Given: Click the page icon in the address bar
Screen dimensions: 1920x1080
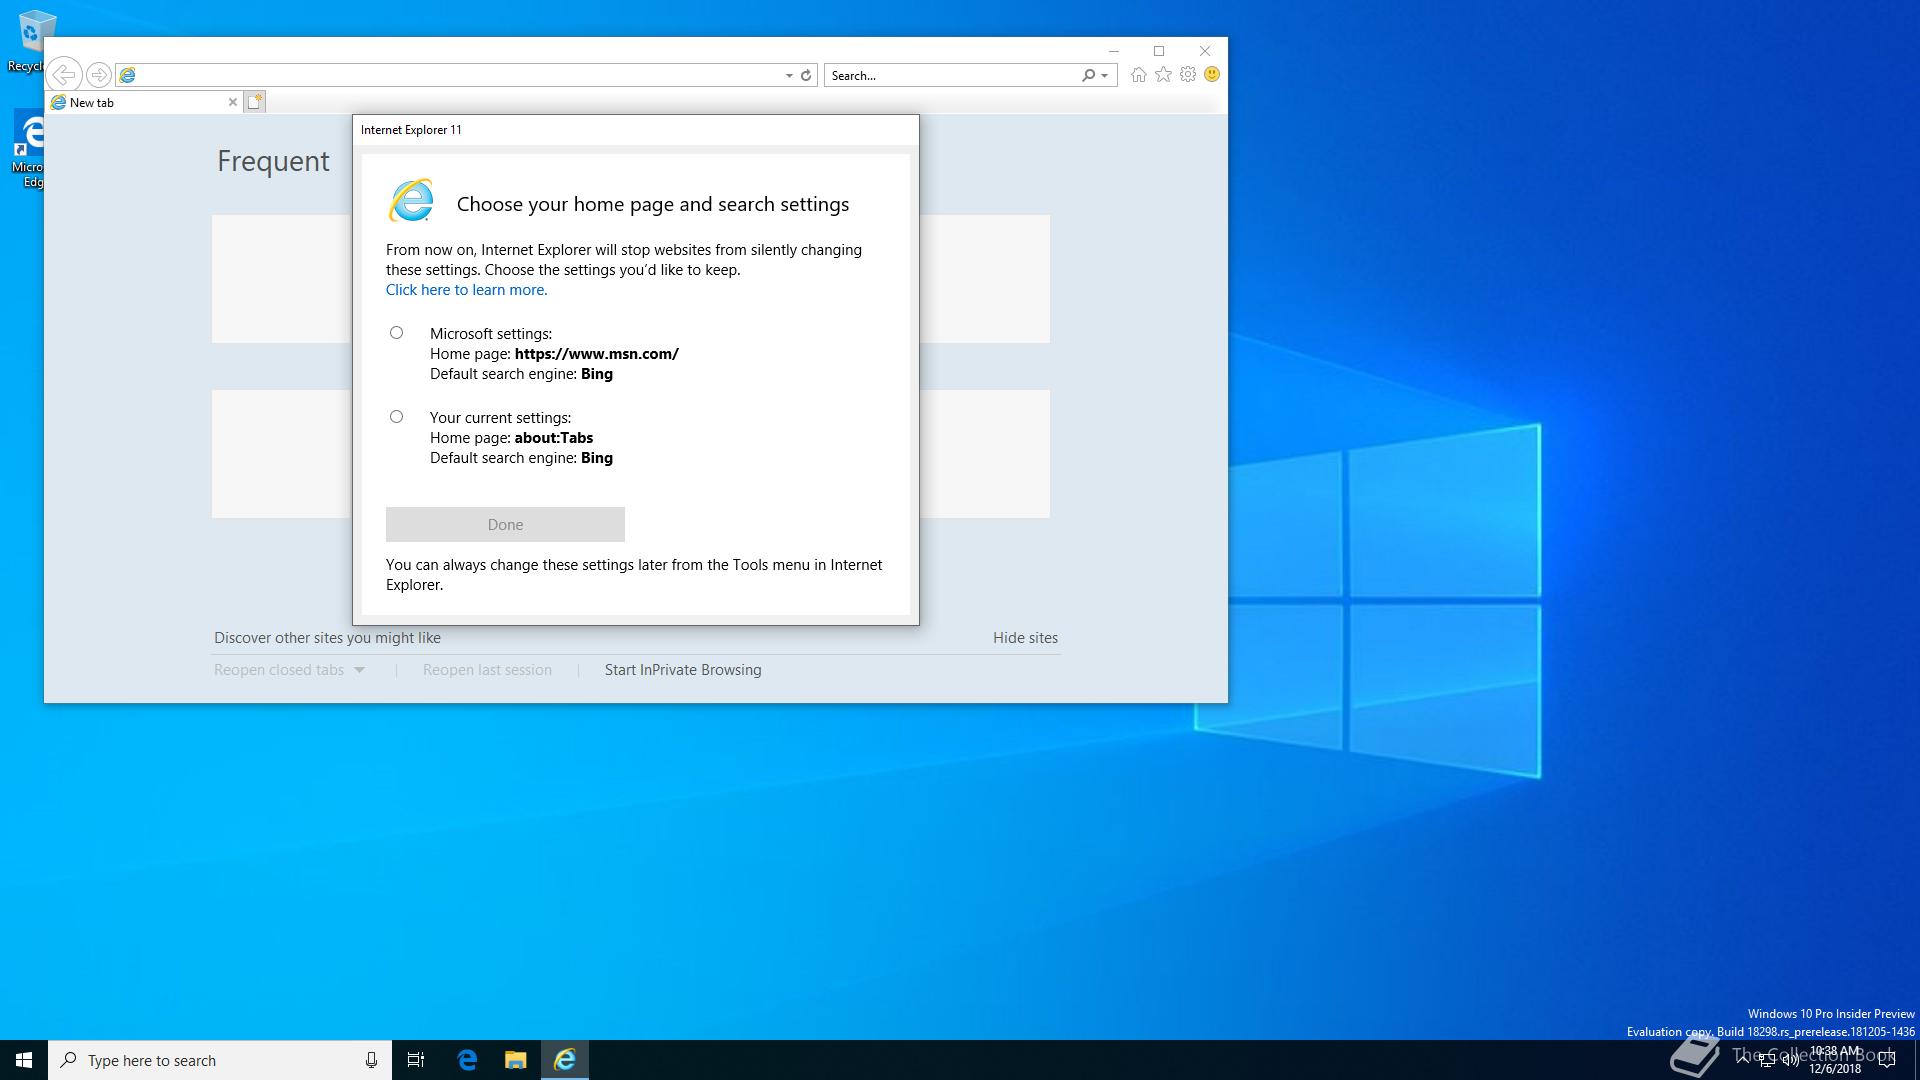Looking at the screenshot, I should pyautogui.click(x=127, y=75).
